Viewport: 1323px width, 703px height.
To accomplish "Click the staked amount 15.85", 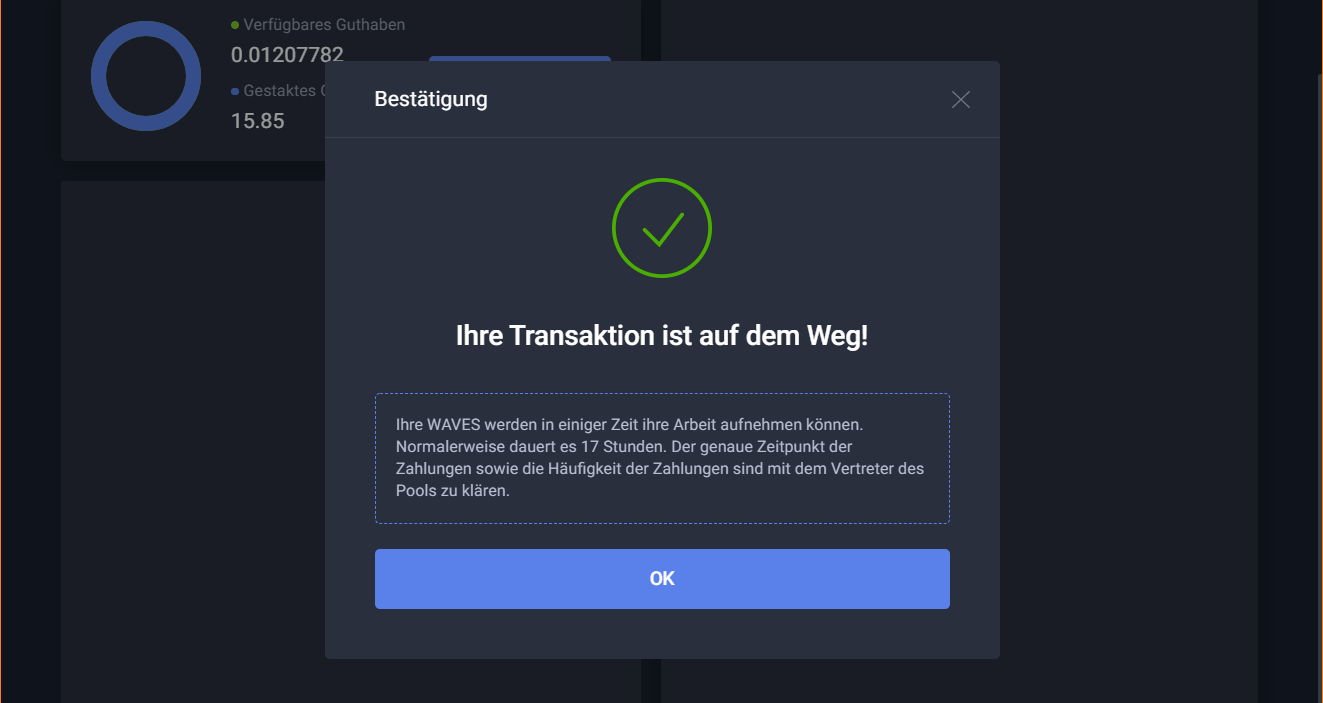I will coord(258,121).
